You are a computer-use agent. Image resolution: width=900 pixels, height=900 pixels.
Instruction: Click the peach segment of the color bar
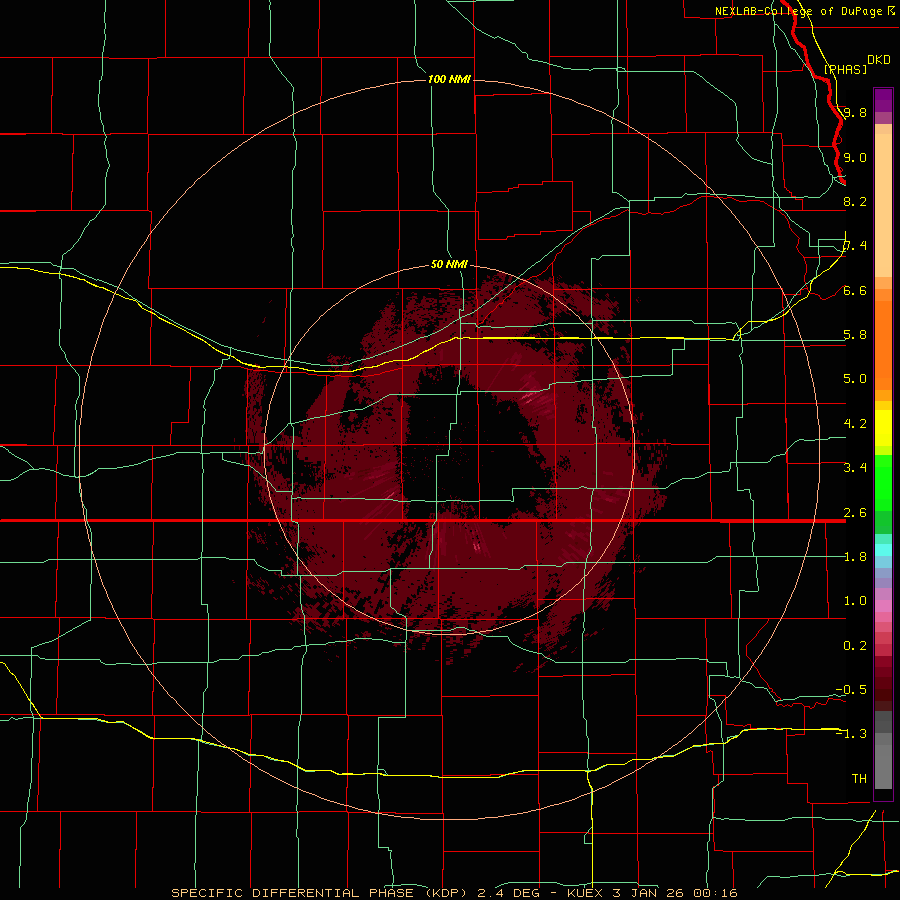(x=883, y=201)
